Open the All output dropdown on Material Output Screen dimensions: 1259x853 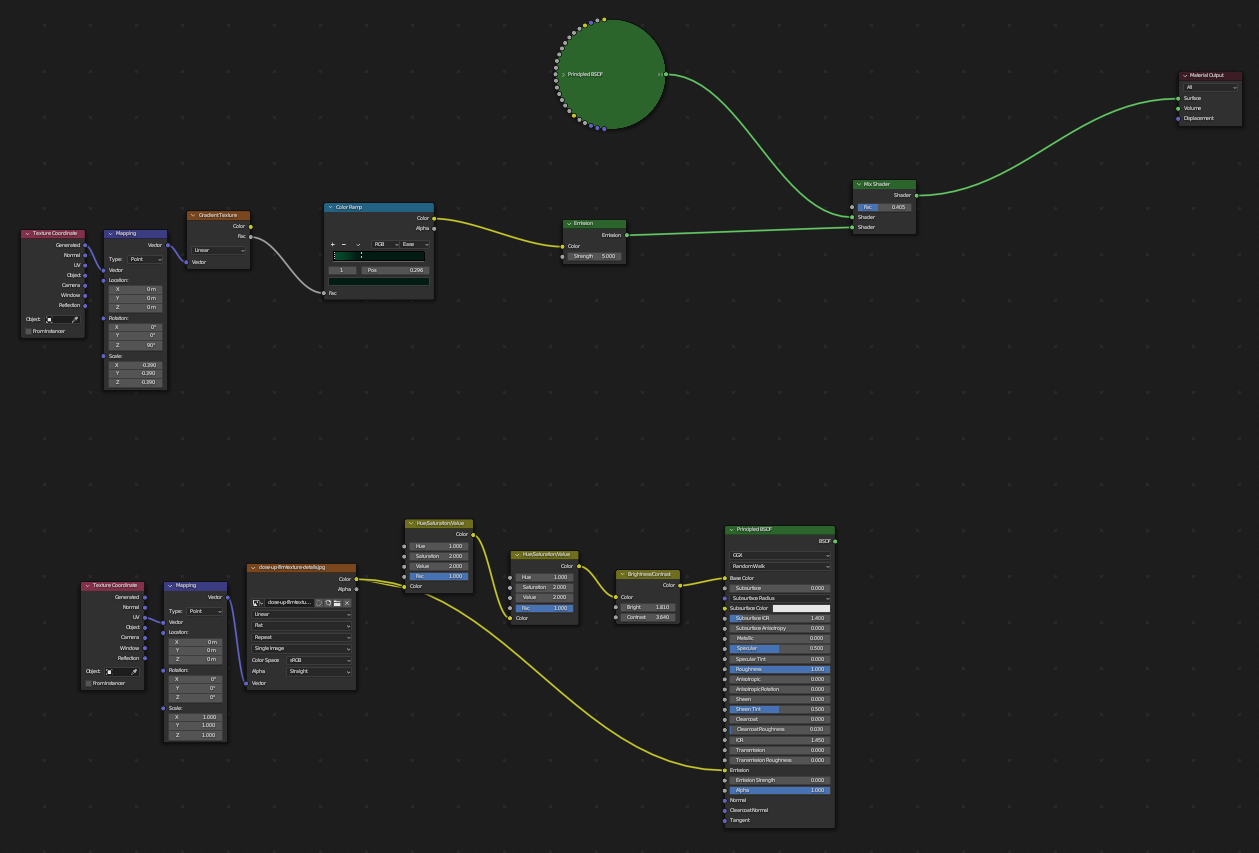tap(1208, 86)
